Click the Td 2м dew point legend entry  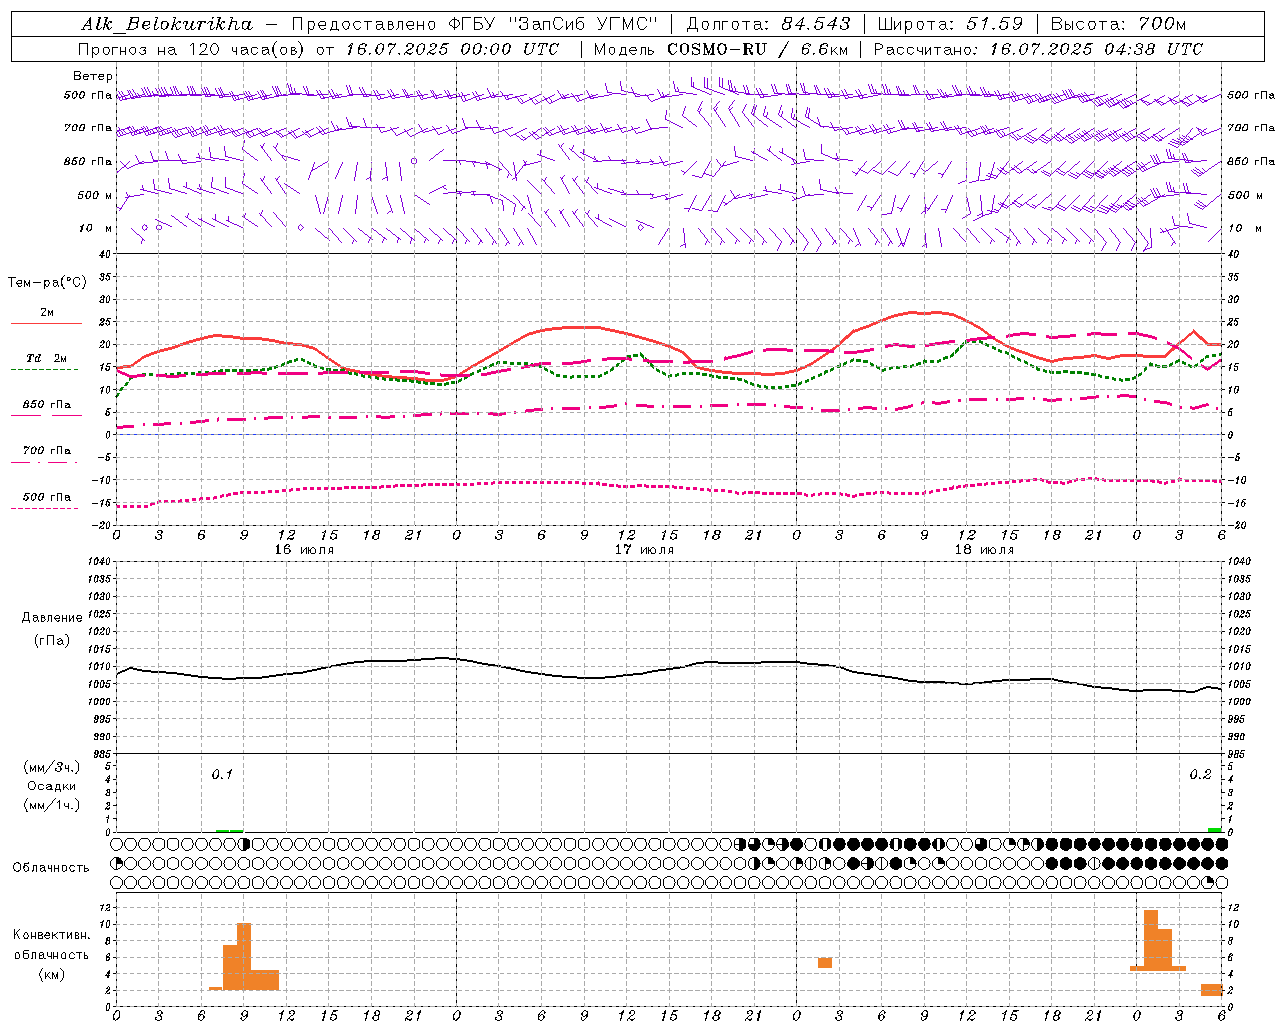47,358
